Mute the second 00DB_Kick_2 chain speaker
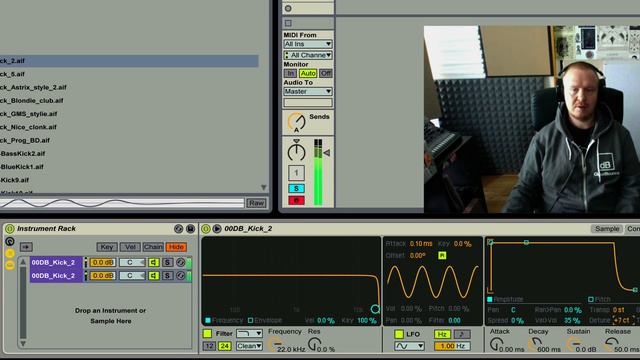Screen dimensions: 640x360 point(154,276)
